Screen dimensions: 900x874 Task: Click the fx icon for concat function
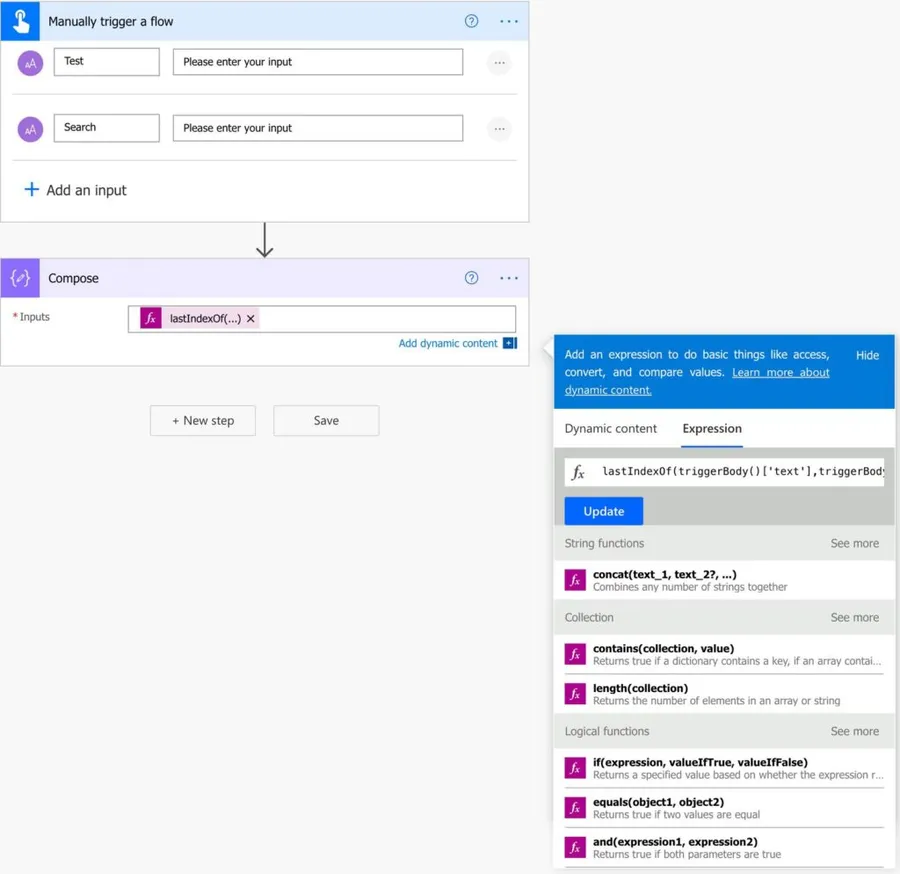[575, 580]
